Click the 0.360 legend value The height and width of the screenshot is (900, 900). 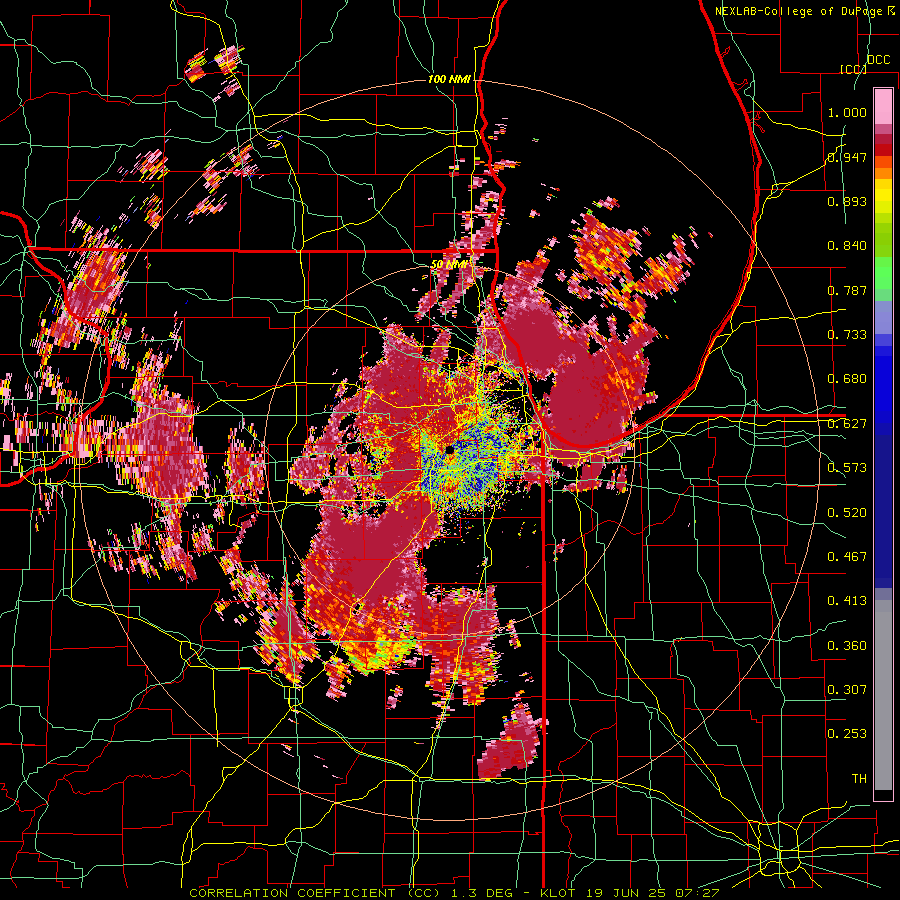pyautogui.click(x=847, y=646)
